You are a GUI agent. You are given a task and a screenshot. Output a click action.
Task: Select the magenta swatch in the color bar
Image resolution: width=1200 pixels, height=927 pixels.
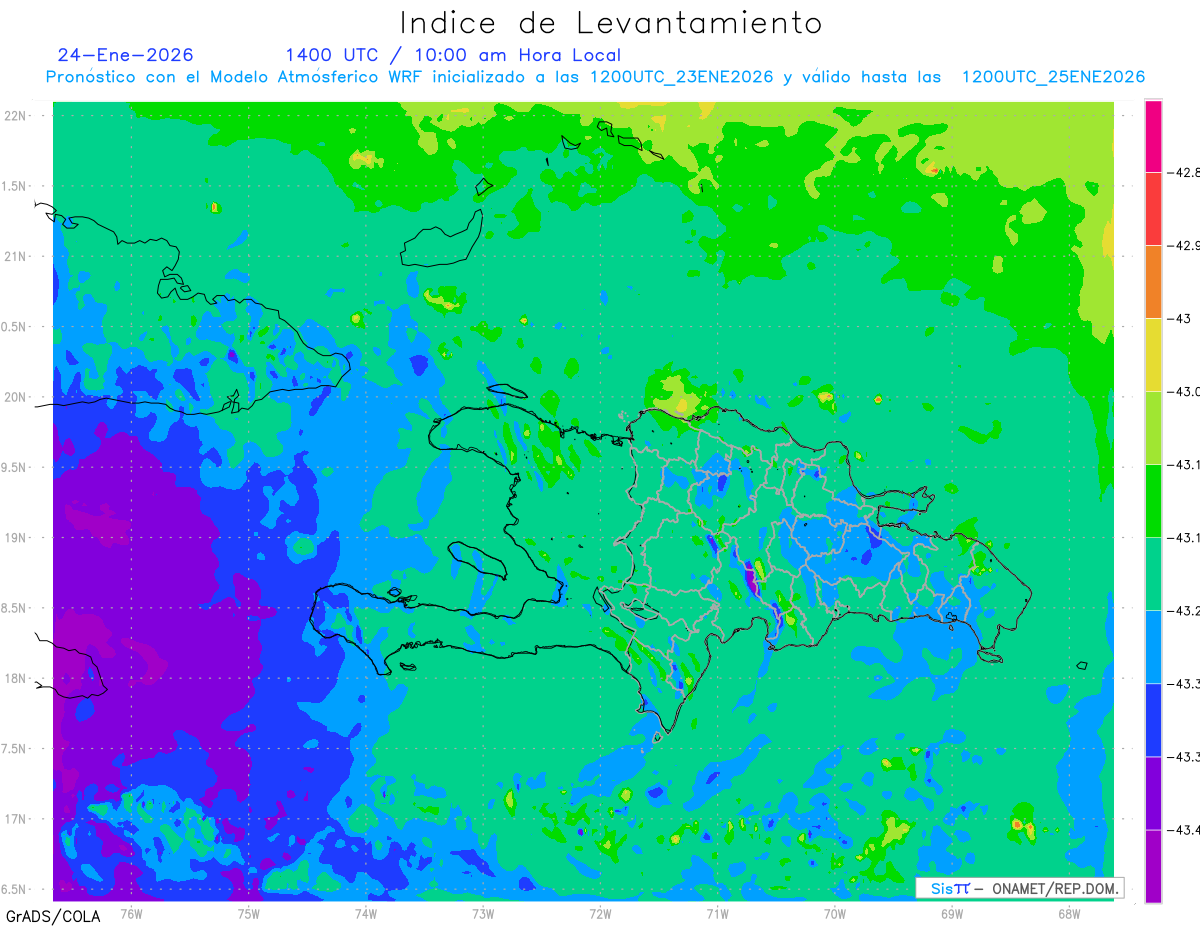[x=1153, y=136]
